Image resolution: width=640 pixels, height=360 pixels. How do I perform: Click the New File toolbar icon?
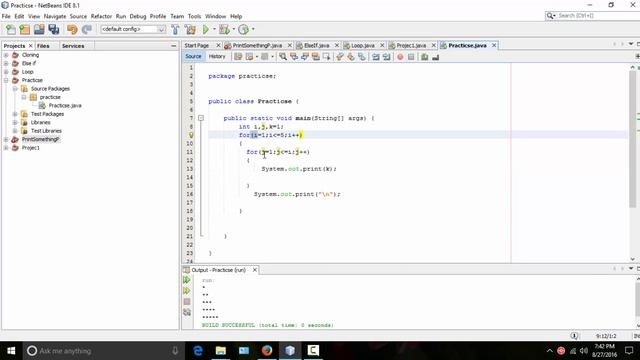tap(11, 29)
